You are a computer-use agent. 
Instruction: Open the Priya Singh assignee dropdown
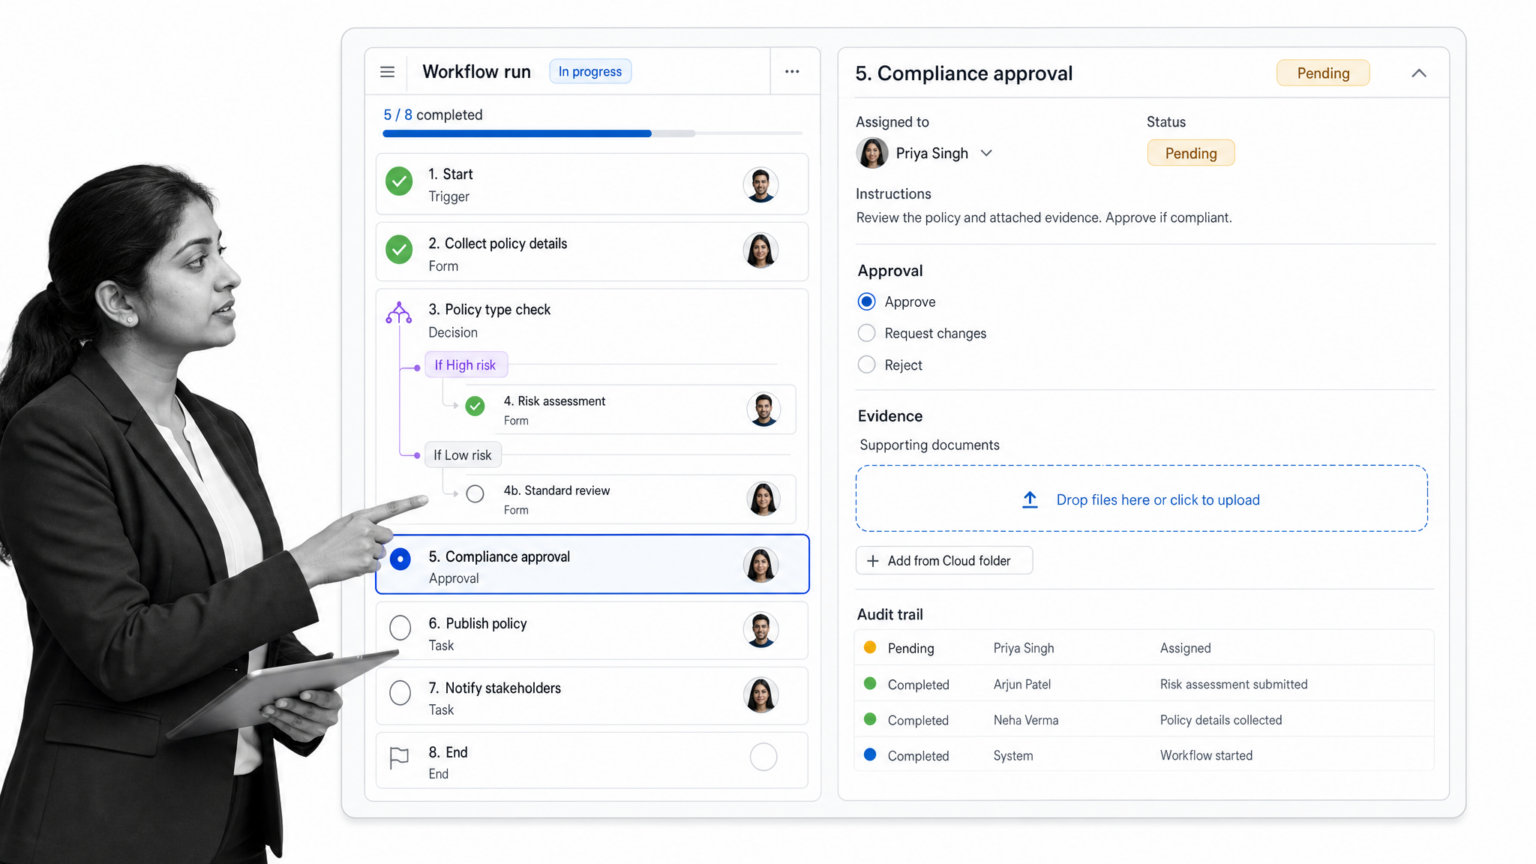[x=926, y=153]
